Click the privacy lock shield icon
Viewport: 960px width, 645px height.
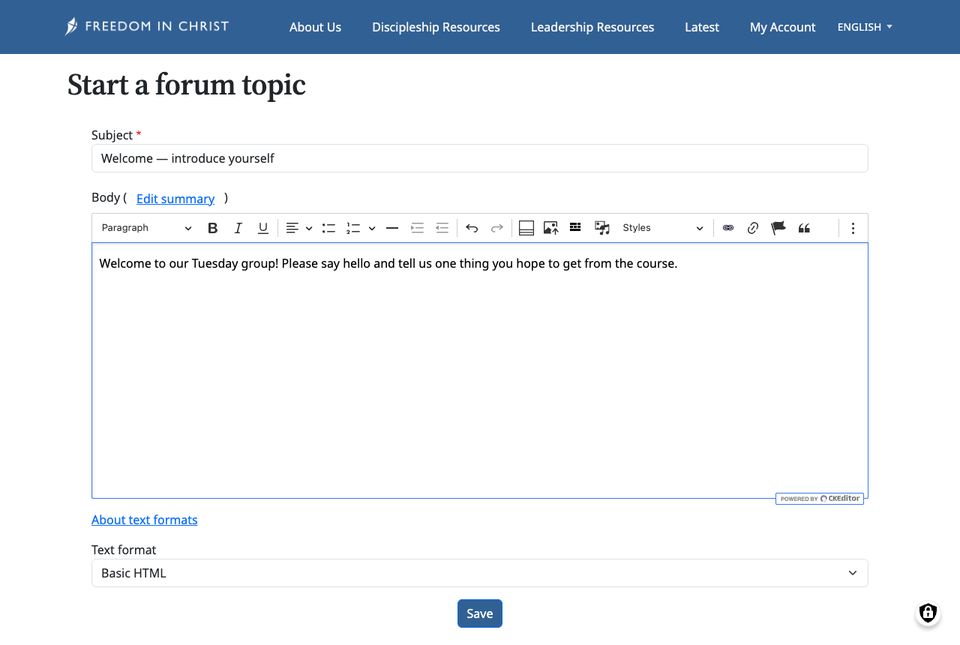(928, 613)
